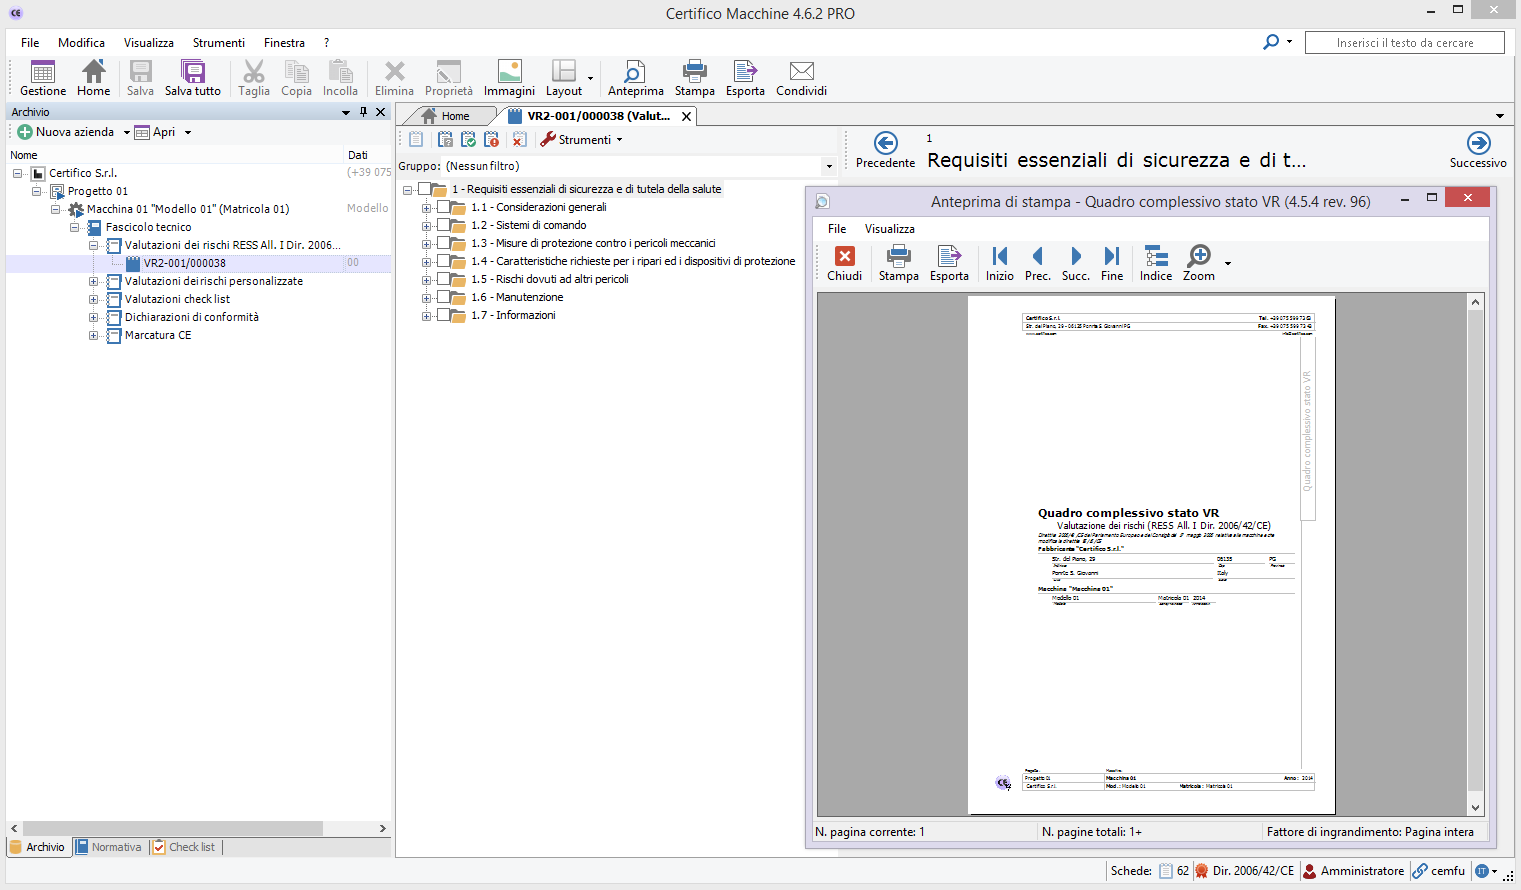The height and width of the screenshot is (890, 1521).
Task: Click Esporta in the print preview window
Action: (x=949, y=263)
